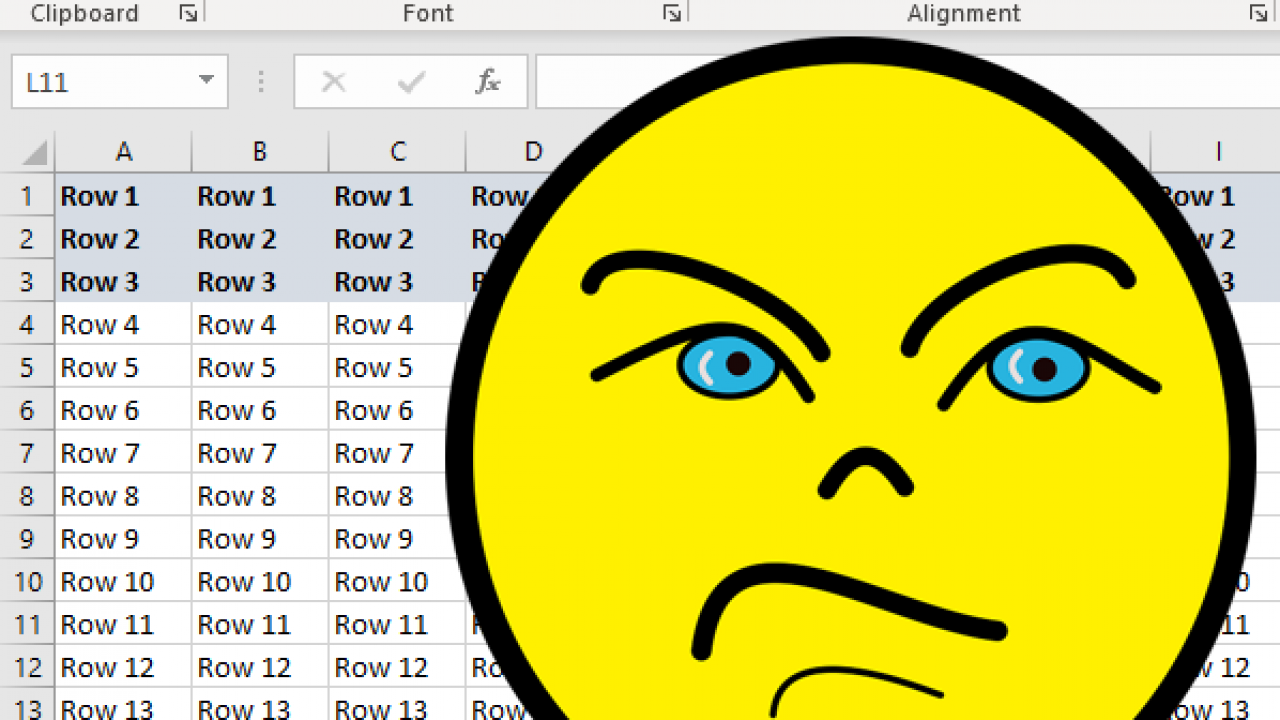1280x720 pixels.
Task: Click cell A4 containing Row 4
Action: (x=124, y=325)
